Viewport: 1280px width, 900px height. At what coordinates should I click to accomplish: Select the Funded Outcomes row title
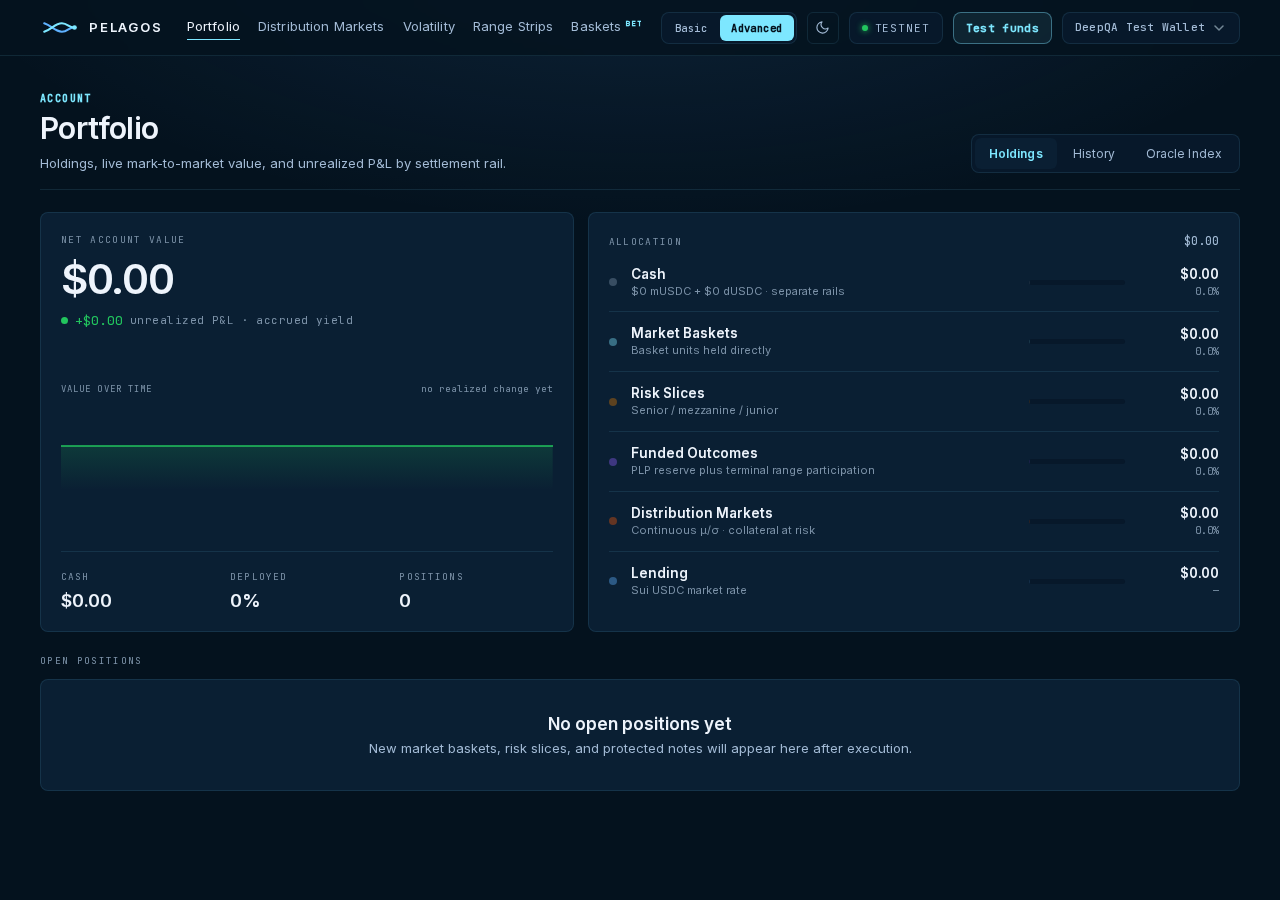(x=694, y=453)
